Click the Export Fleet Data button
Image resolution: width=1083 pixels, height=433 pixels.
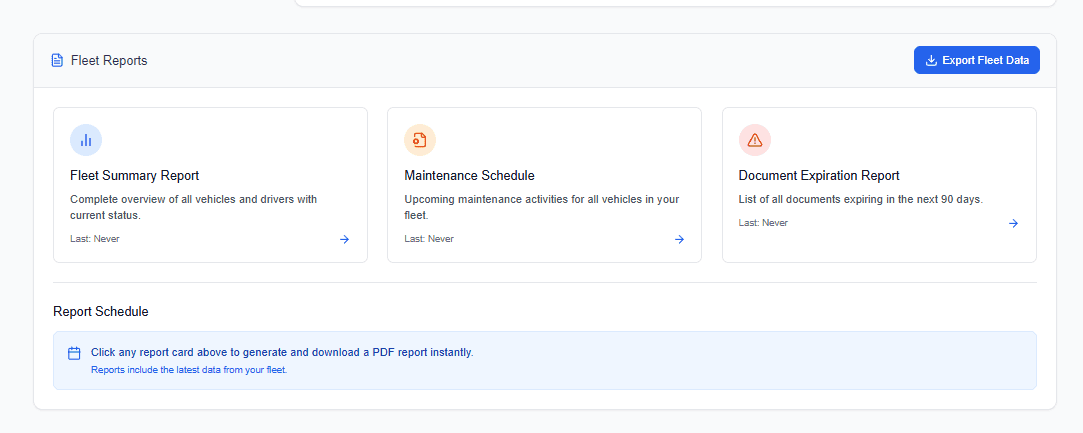pyautogui.click(x=977, y=60)
